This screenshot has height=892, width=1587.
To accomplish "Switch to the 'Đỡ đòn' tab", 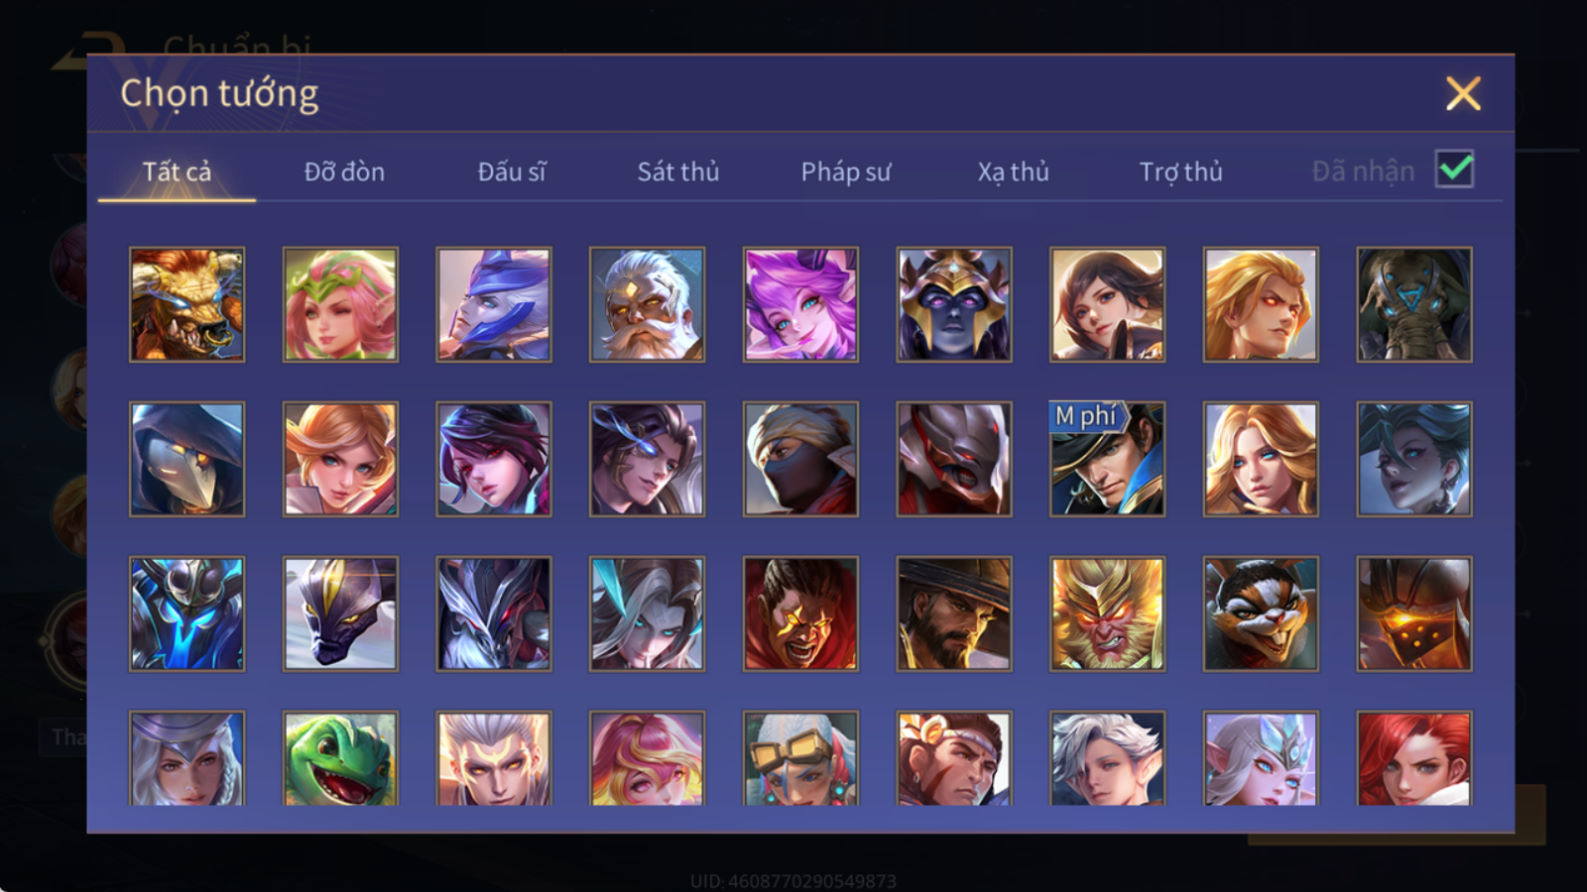I will pyautogui.click(x=344, y=172).
